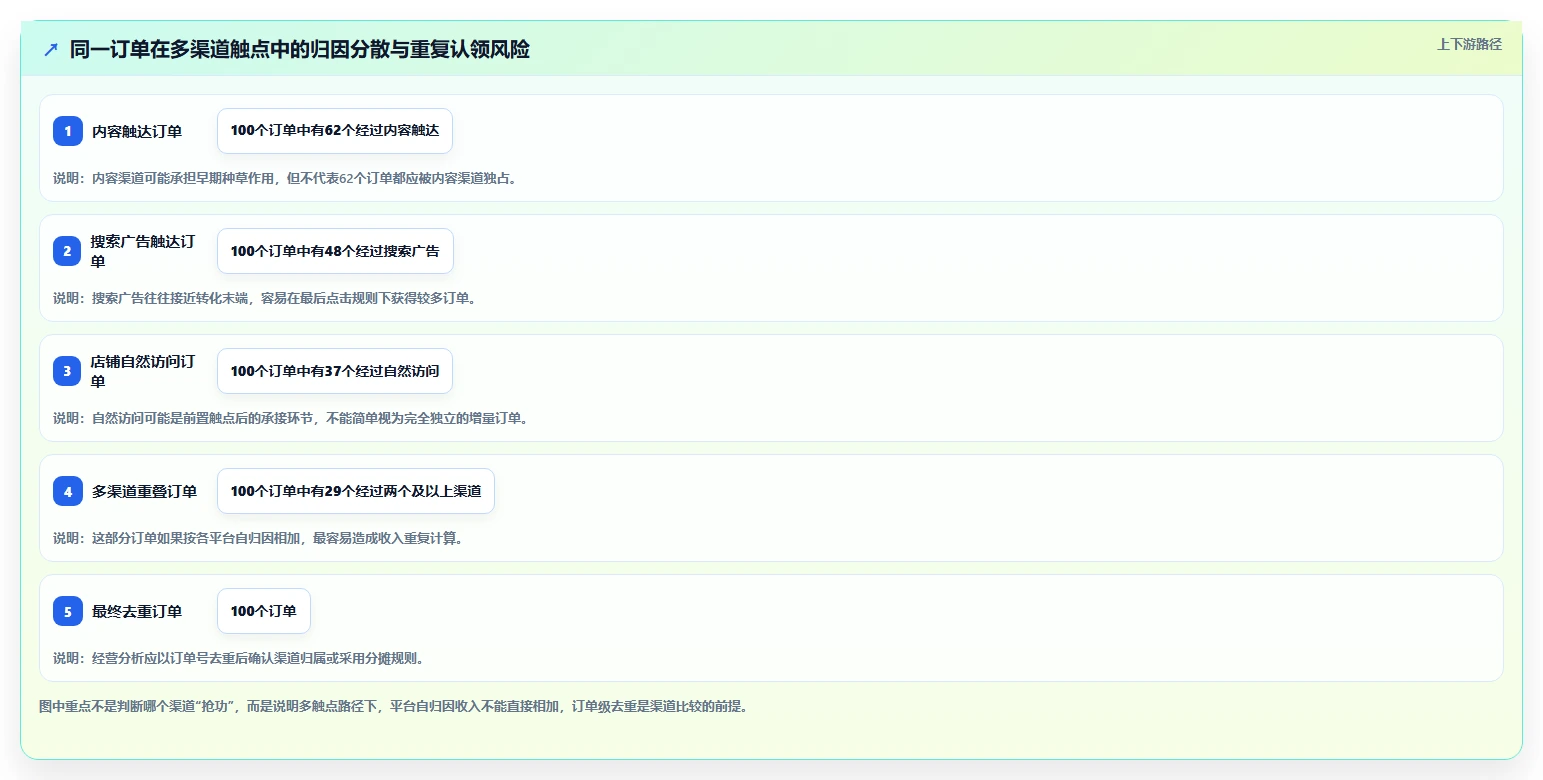The height and width of the screenshot is (780, 1543).
Task: Click the 100个订单 chip
Action: tap(264, 611)
